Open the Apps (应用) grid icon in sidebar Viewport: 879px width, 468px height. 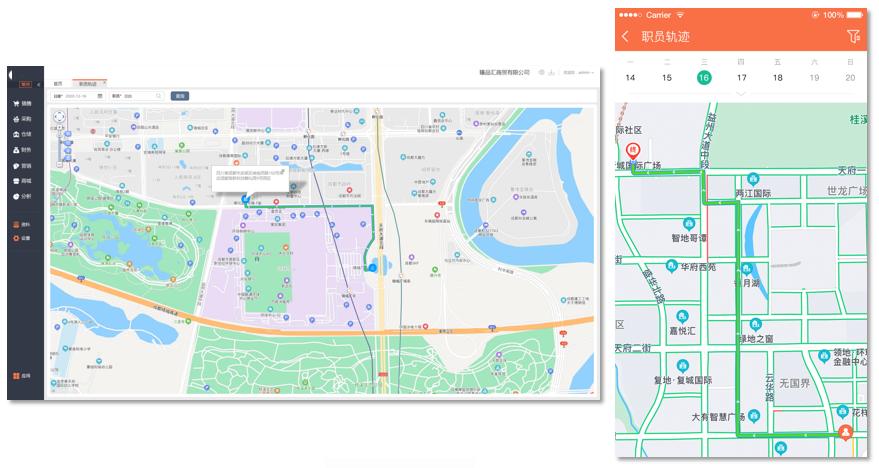point(16,376)
